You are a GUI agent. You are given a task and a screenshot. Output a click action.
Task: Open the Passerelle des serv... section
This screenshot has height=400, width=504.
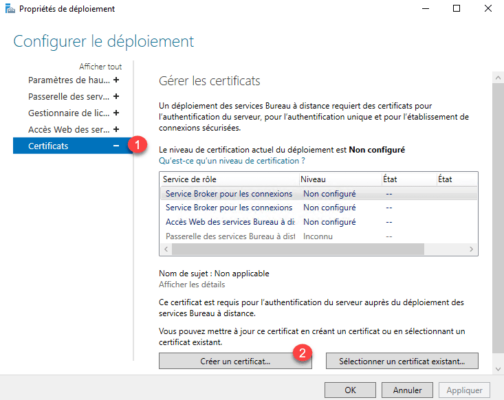69,96
